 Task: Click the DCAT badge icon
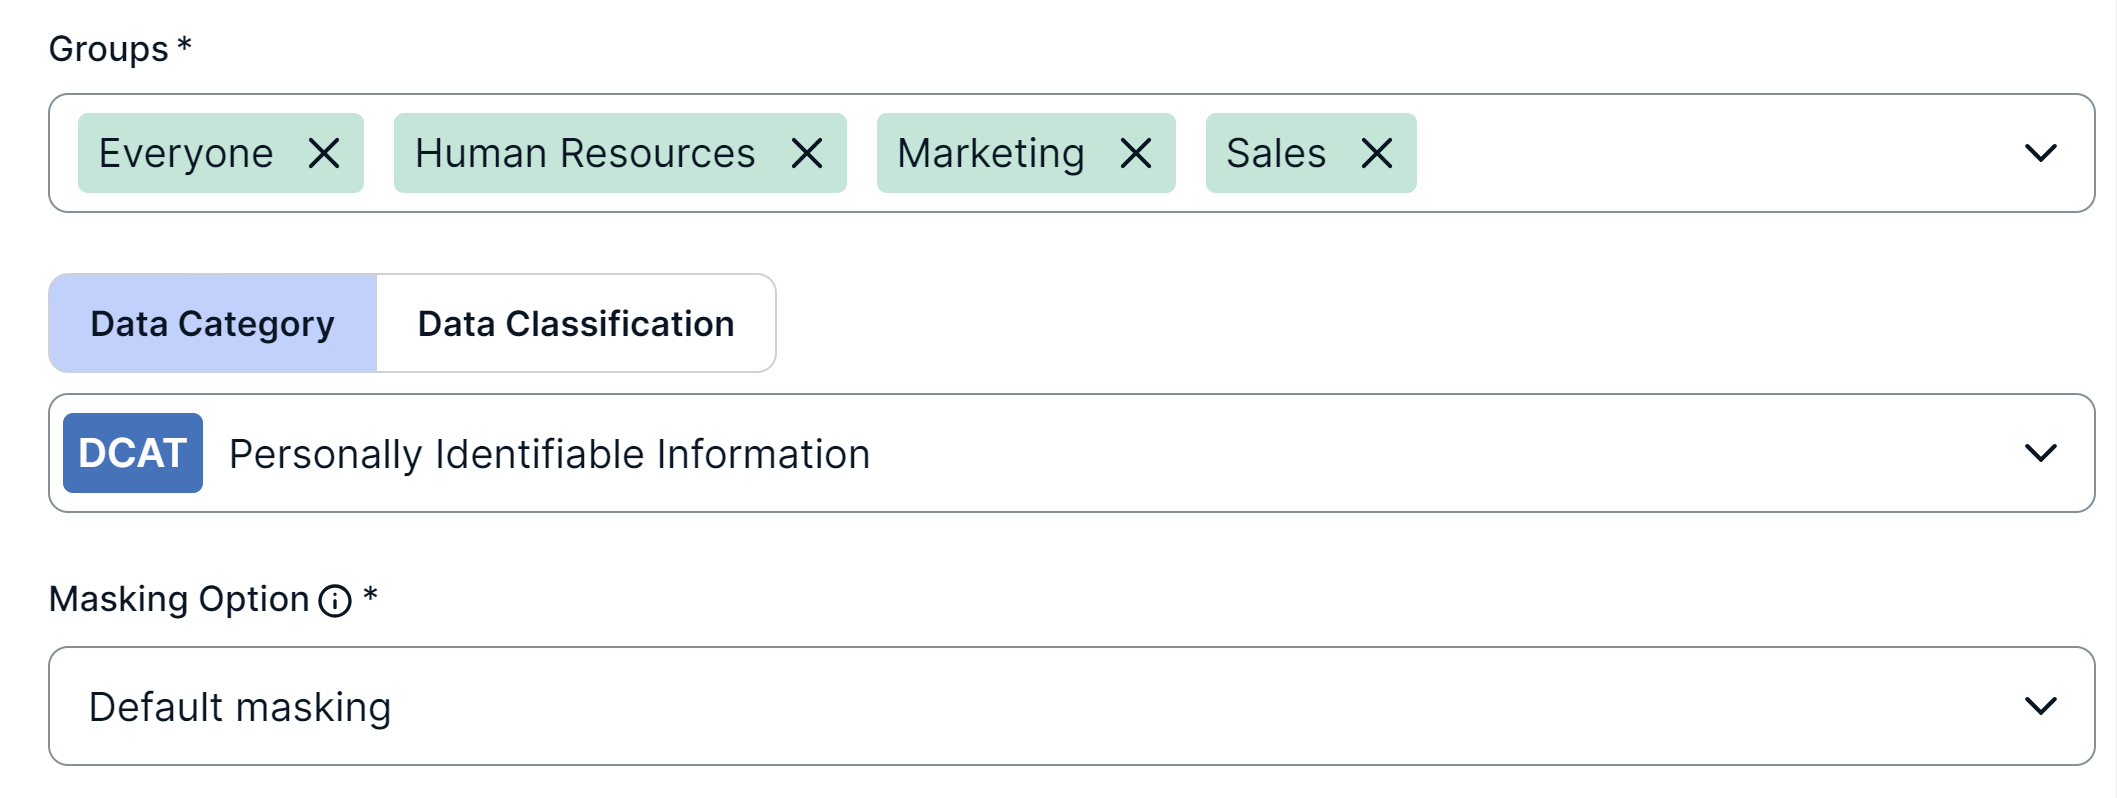tap(133, 453)
